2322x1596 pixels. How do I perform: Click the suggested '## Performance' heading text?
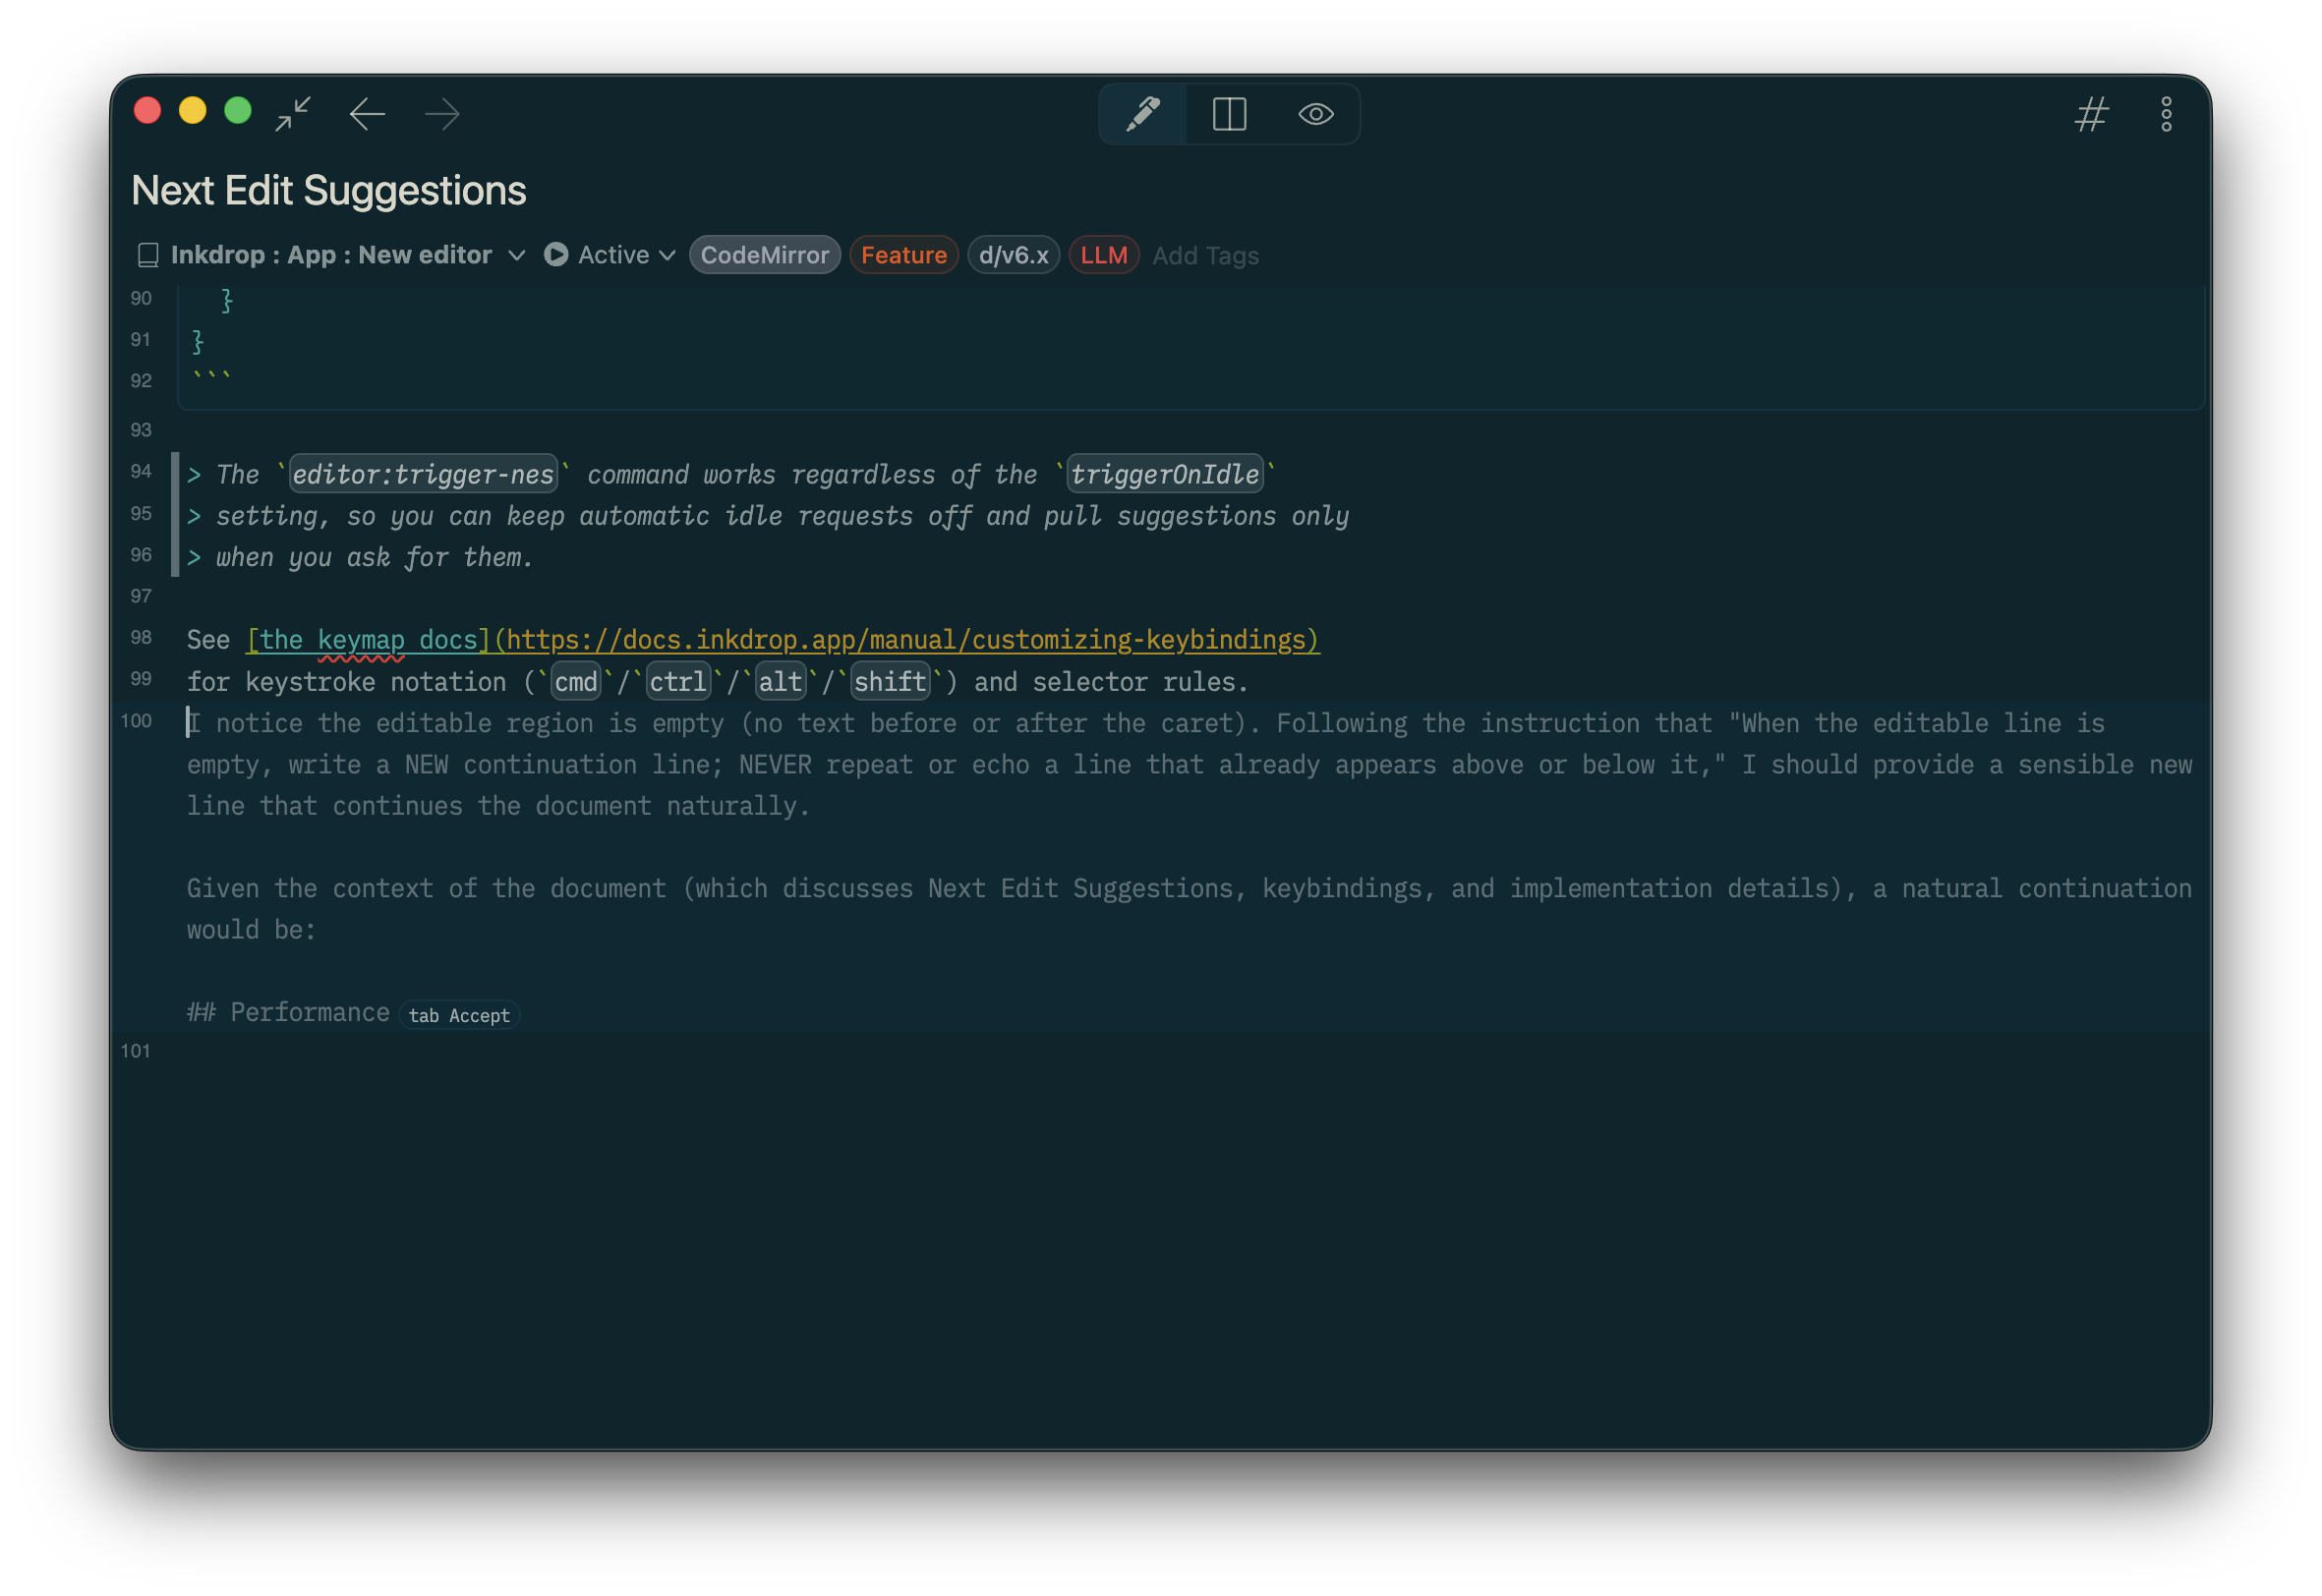pyautogui.click(x=288, y=1012)
